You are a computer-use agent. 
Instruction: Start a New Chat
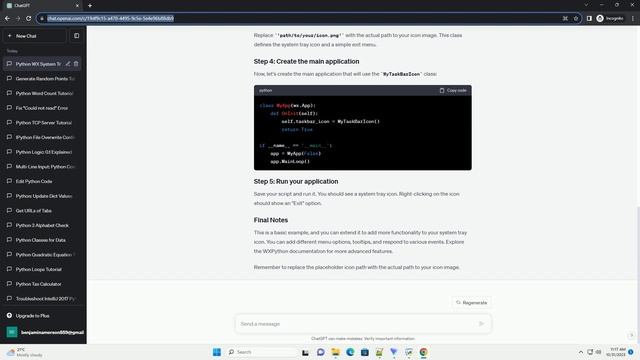coord(35,36)
